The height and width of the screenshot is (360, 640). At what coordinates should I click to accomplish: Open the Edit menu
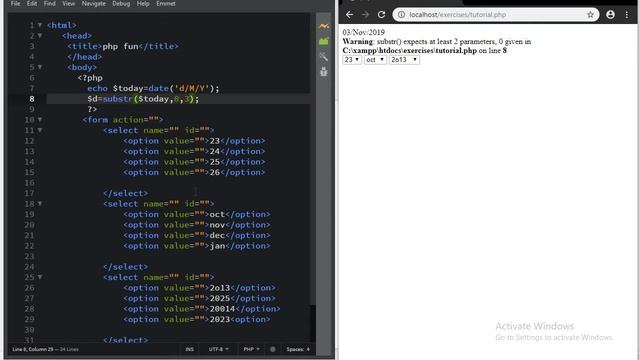point(32,4)
